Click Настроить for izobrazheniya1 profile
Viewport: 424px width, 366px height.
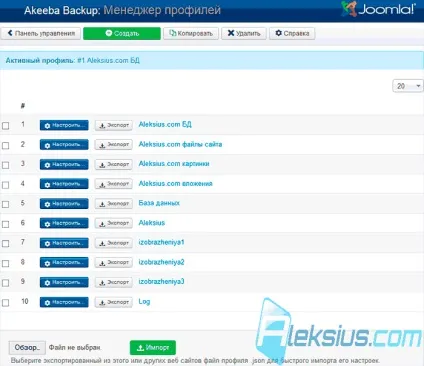coord(64,243)
